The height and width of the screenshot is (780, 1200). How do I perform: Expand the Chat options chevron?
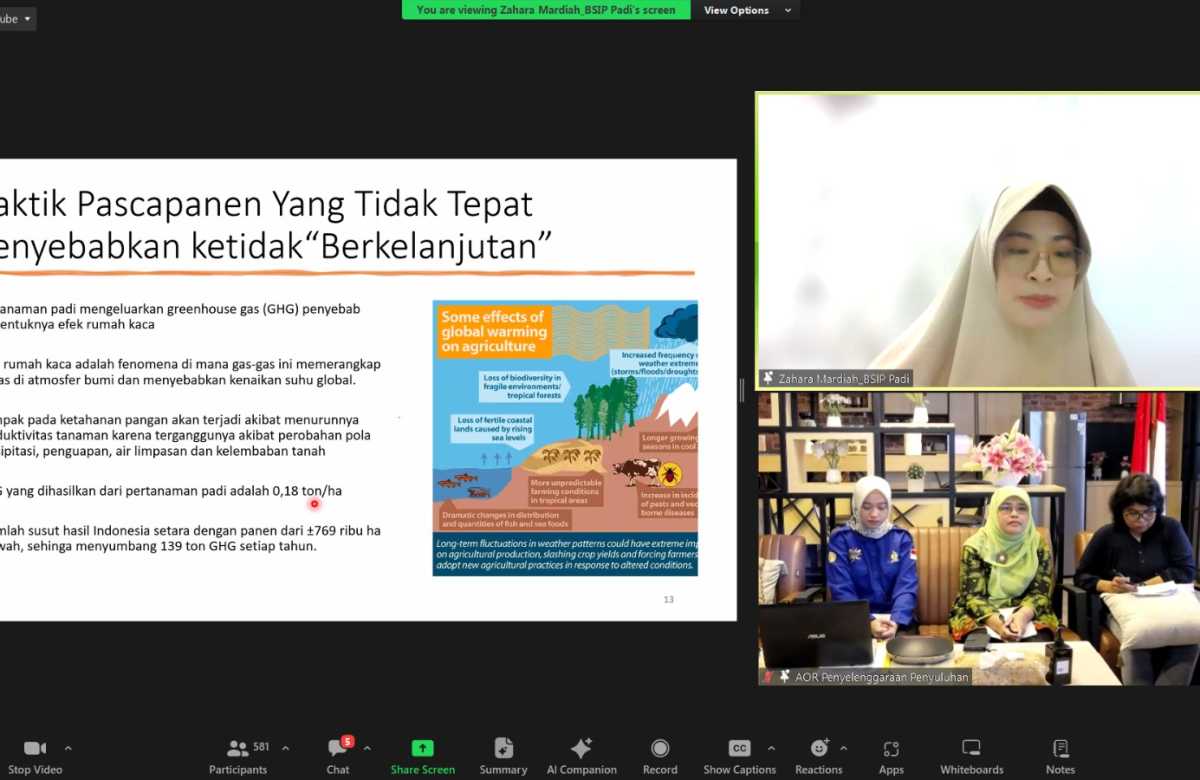[367, 748]
